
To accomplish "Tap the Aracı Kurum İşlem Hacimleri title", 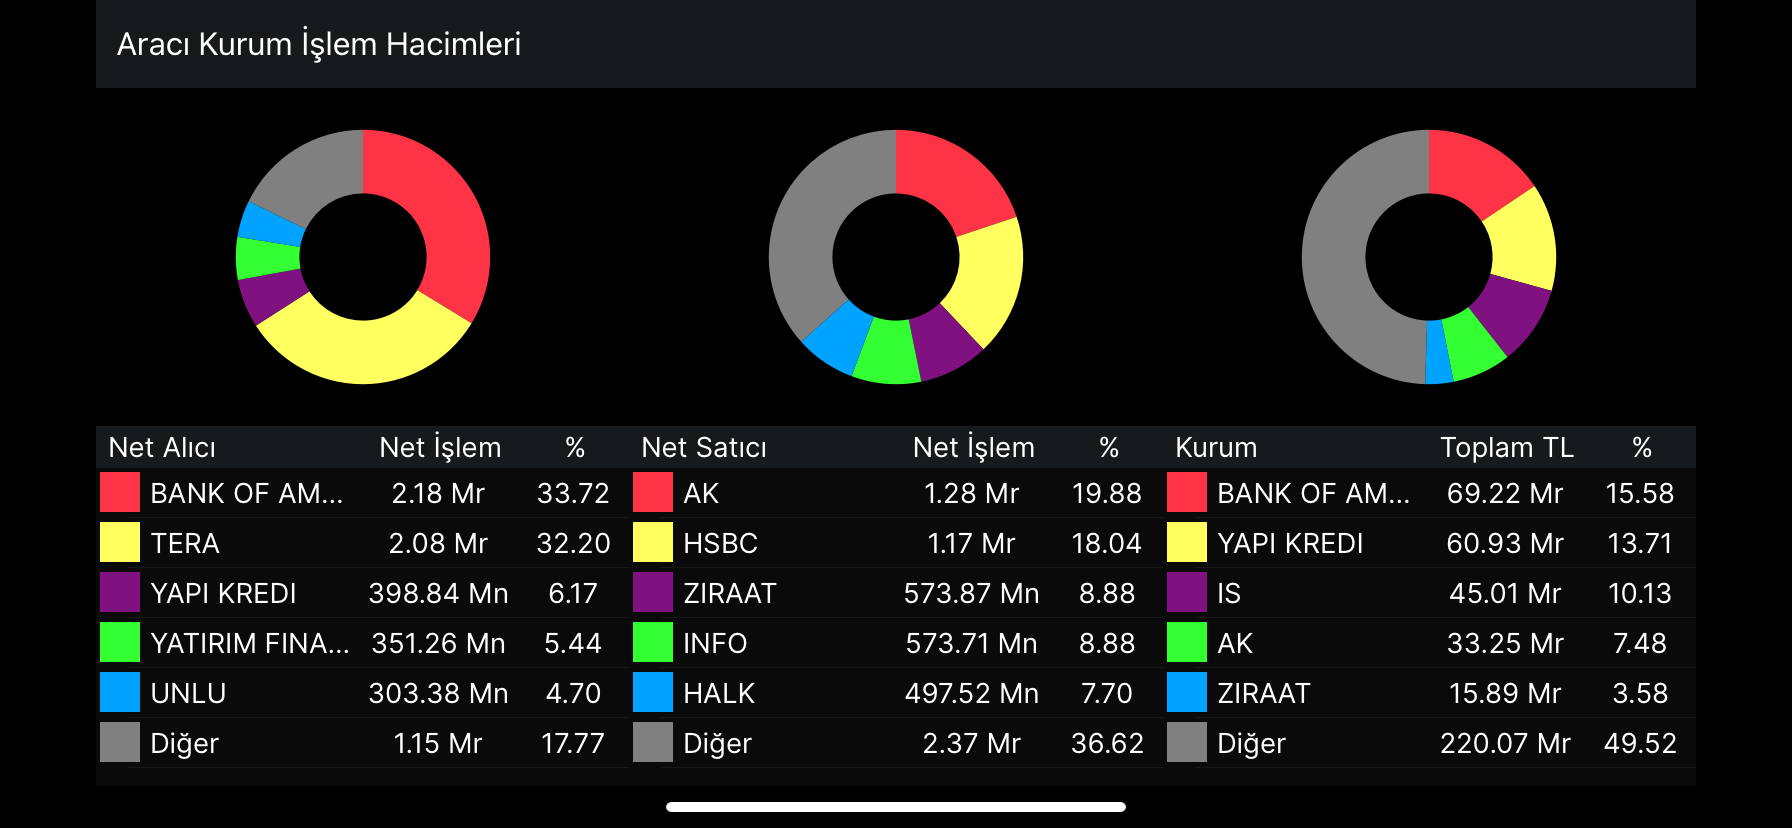I will pos(319,44).
